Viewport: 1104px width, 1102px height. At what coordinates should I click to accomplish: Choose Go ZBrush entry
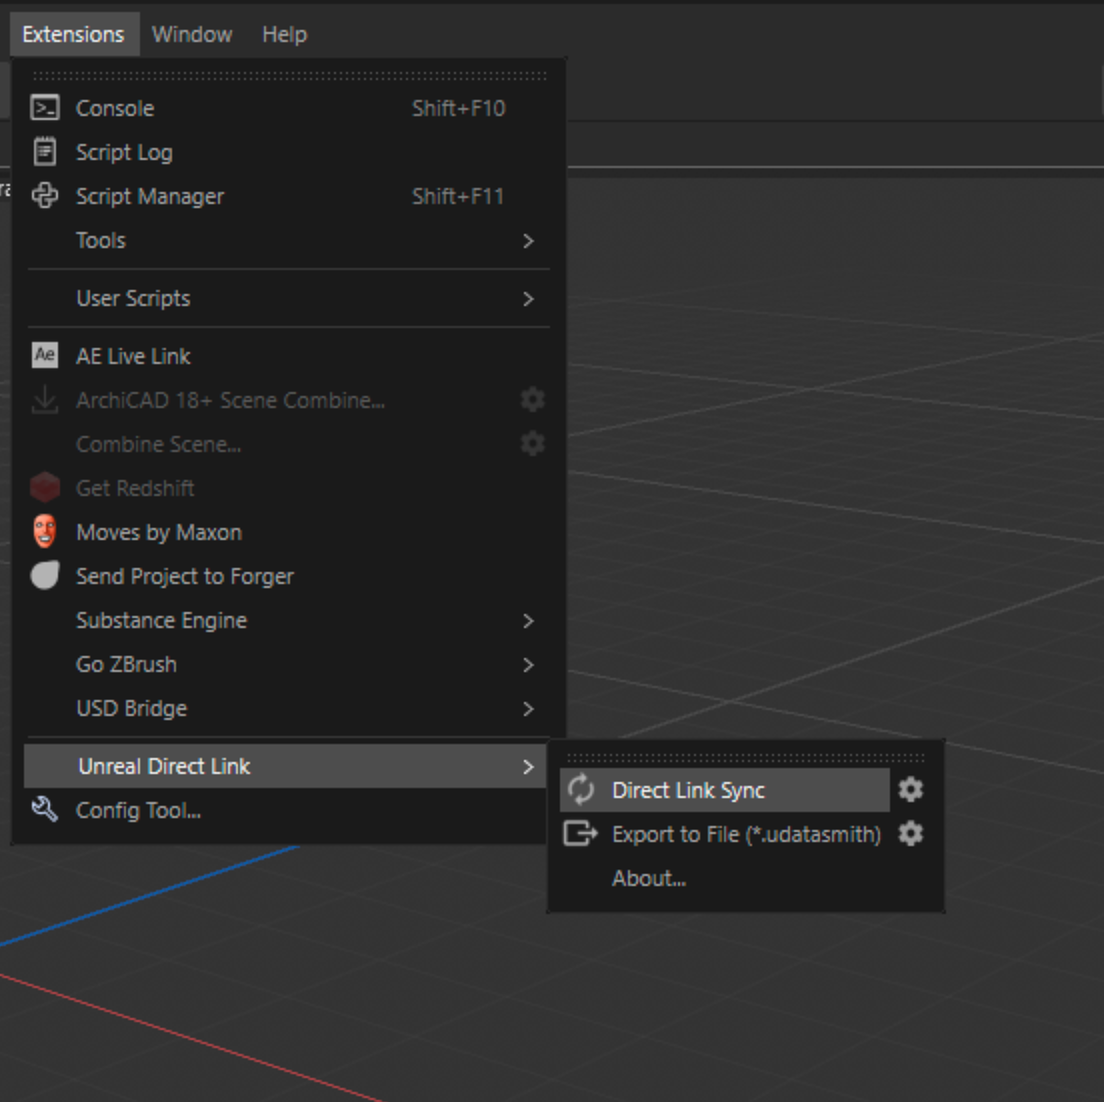pos(287,664)
